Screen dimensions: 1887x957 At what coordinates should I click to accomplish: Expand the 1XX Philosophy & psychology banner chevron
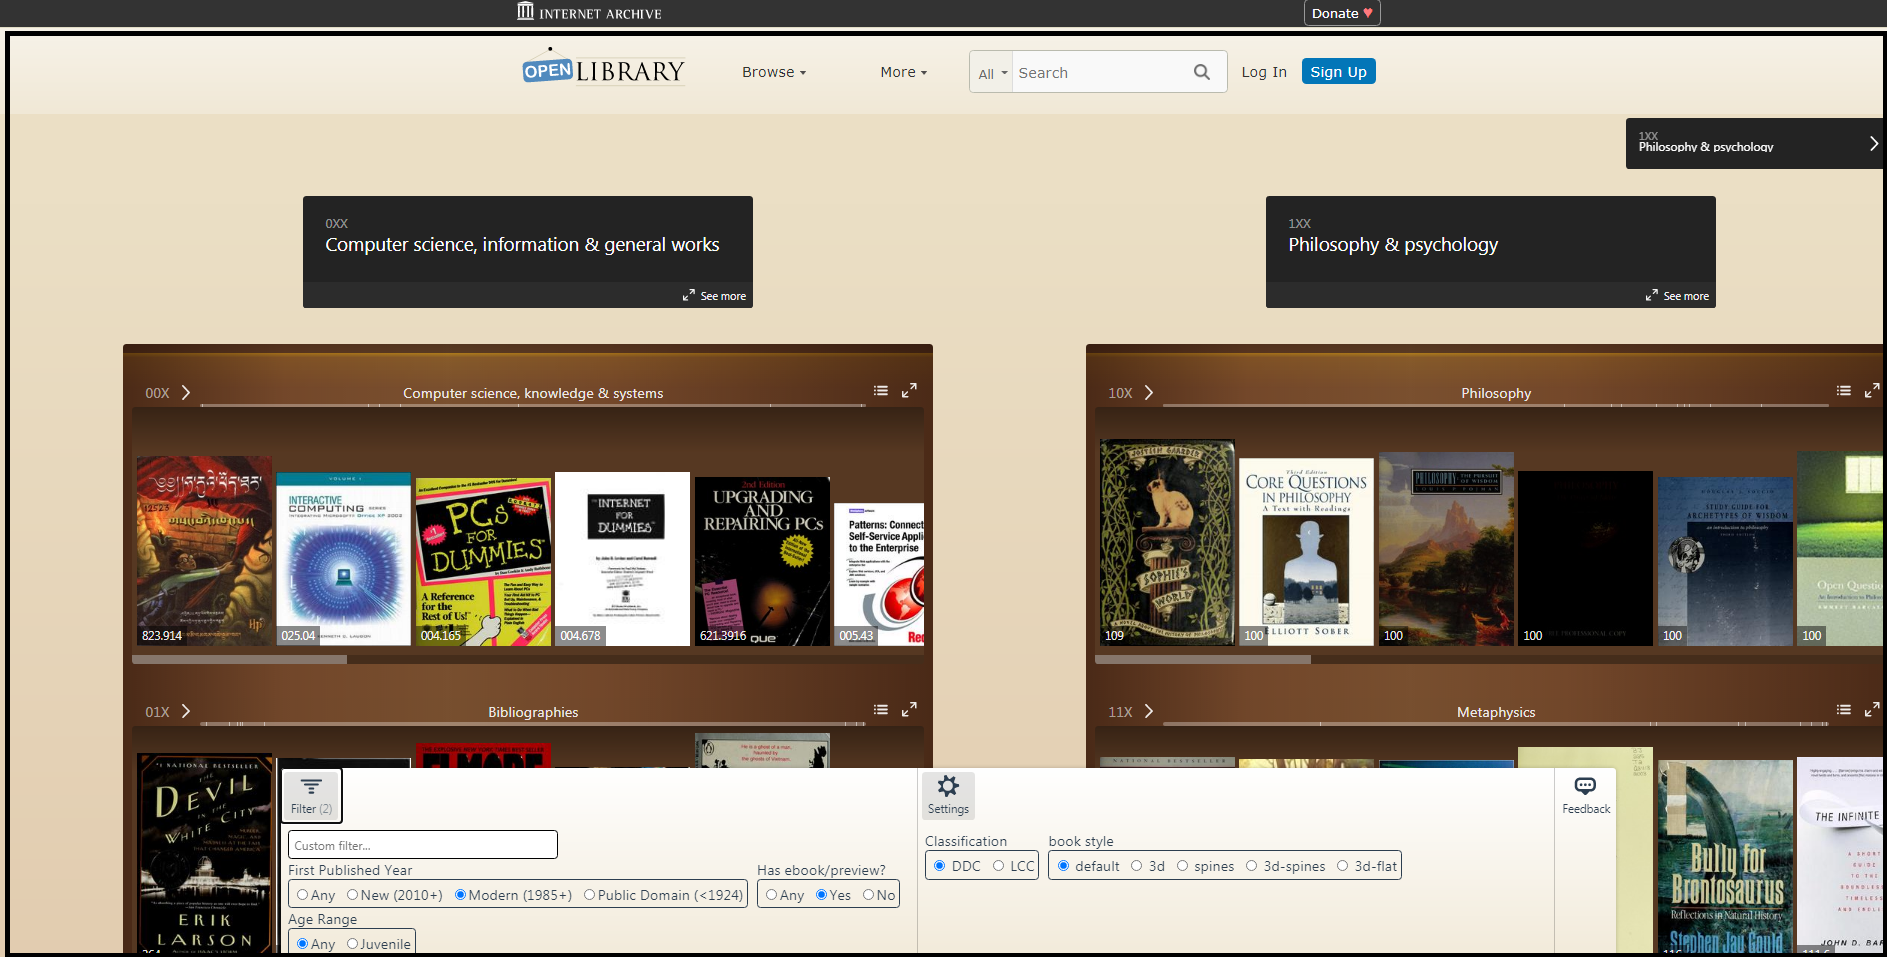(x=1874, y=143)
